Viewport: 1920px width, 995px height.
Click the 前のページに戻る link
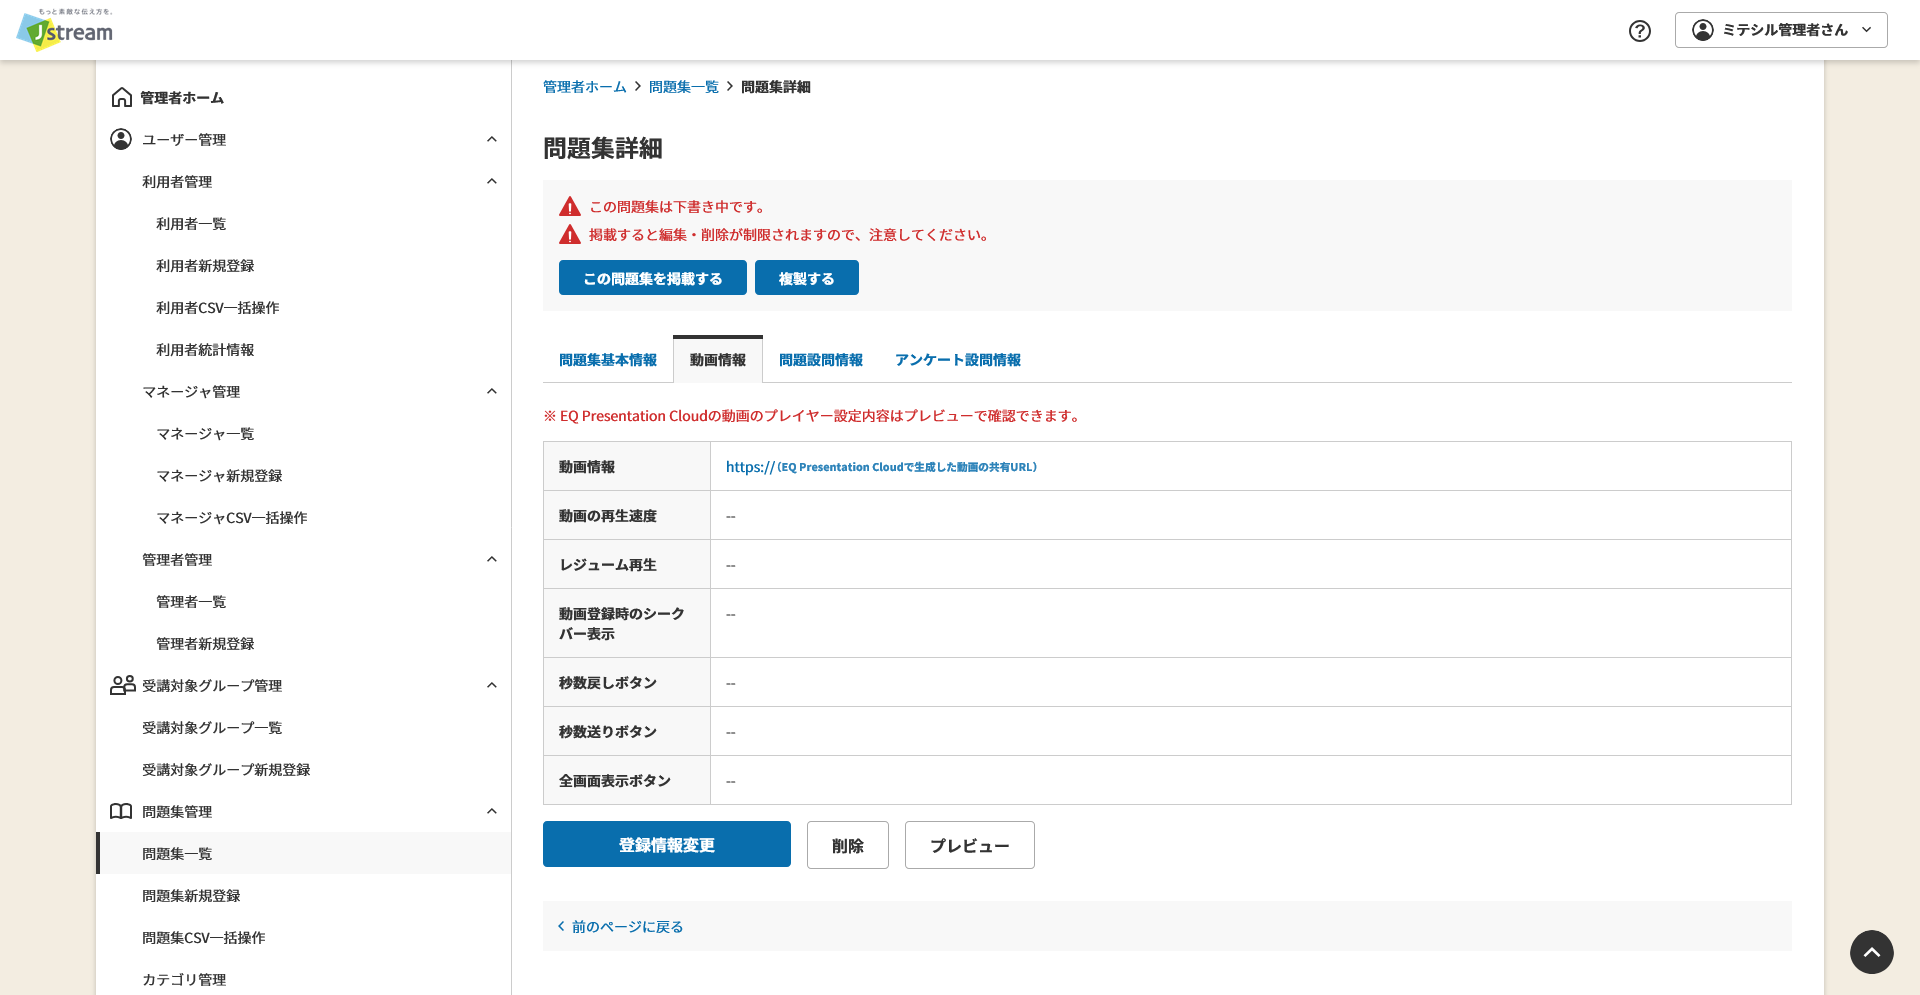pos(627,927)
